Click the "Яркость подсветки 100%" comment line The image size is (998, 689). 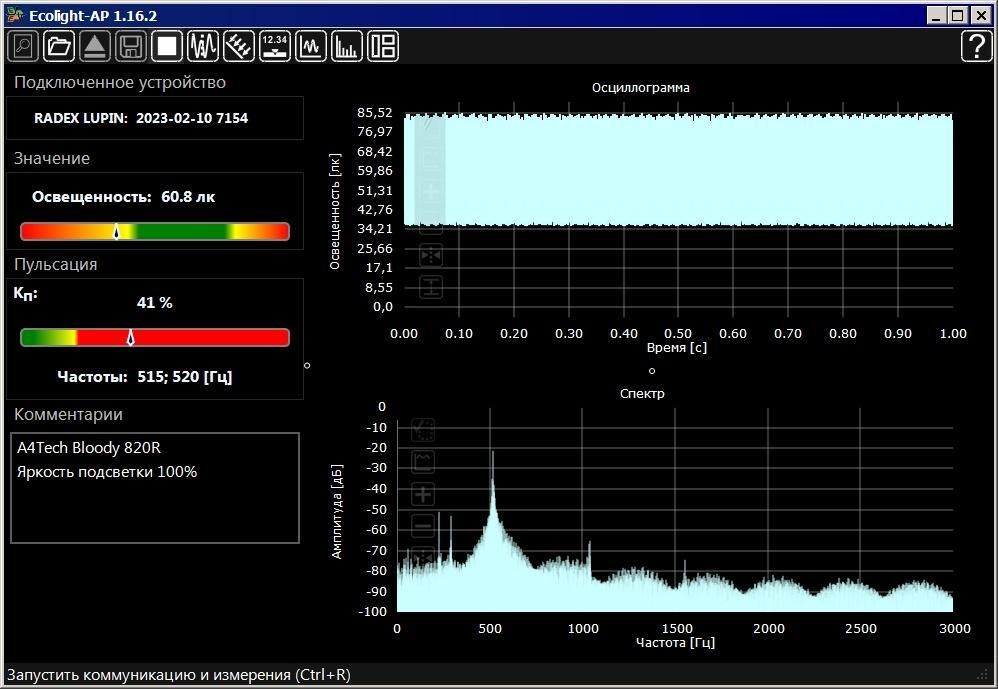[107, 472]
